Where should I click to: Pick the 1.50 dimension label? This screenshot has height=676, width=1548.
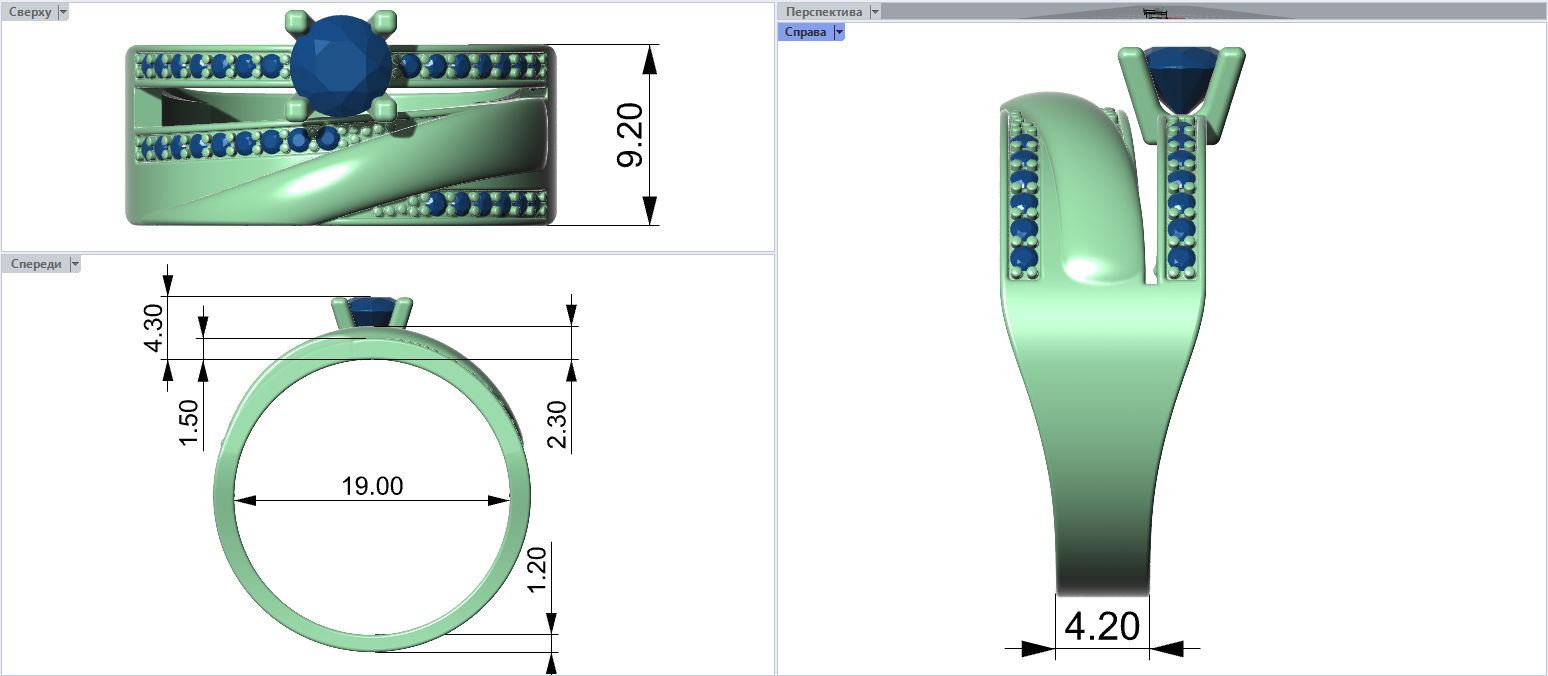pyautogui.click(x=190, y=422)
